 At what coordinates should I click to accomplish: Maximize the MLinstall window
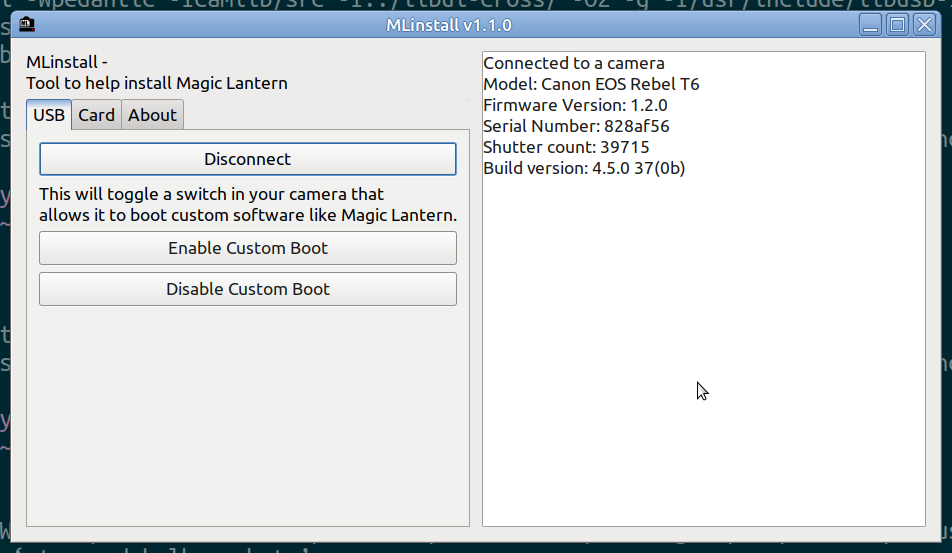pyautogui.click(x=897, y=25)
